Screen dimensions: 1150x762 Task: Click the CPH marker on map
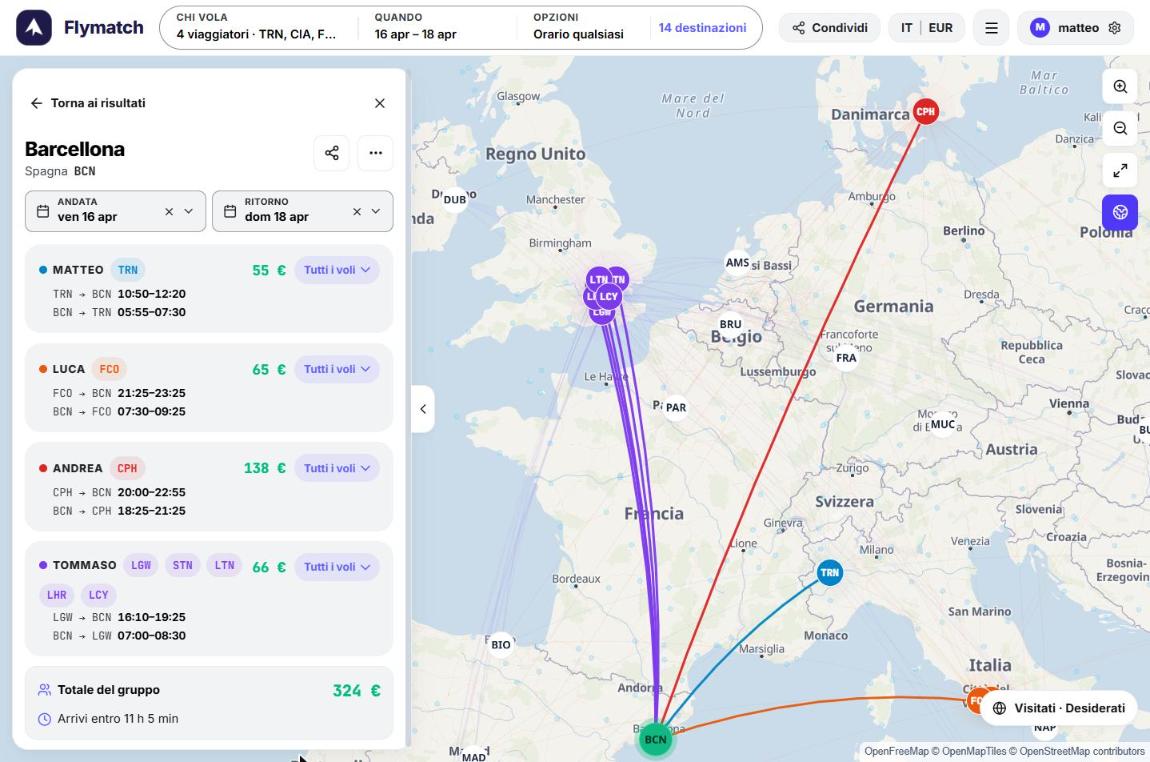coord(926,111)
